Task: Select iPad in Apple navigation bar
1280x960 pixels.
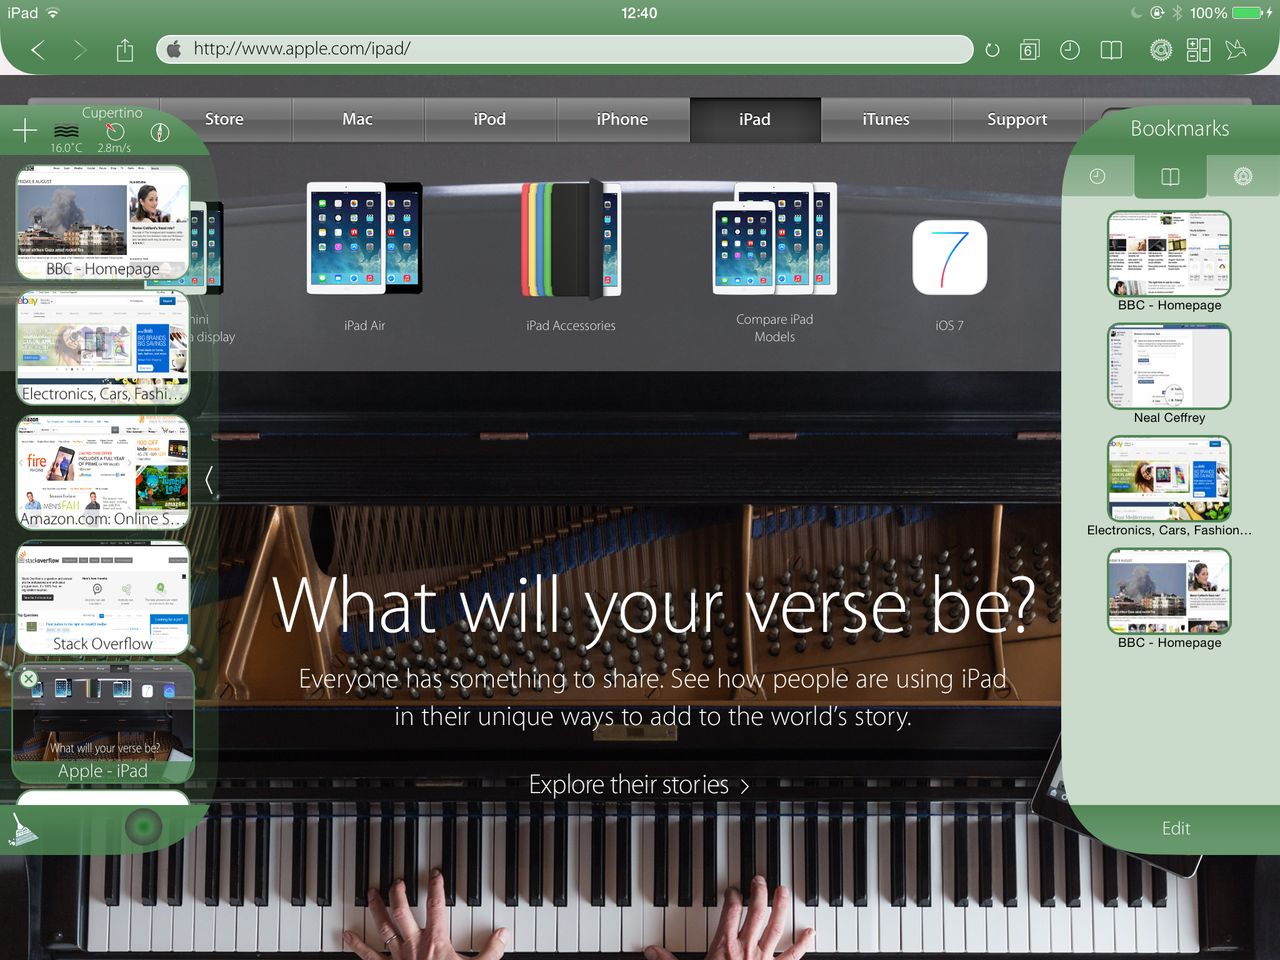Action: pyautogui.click(x=755, y=119)
